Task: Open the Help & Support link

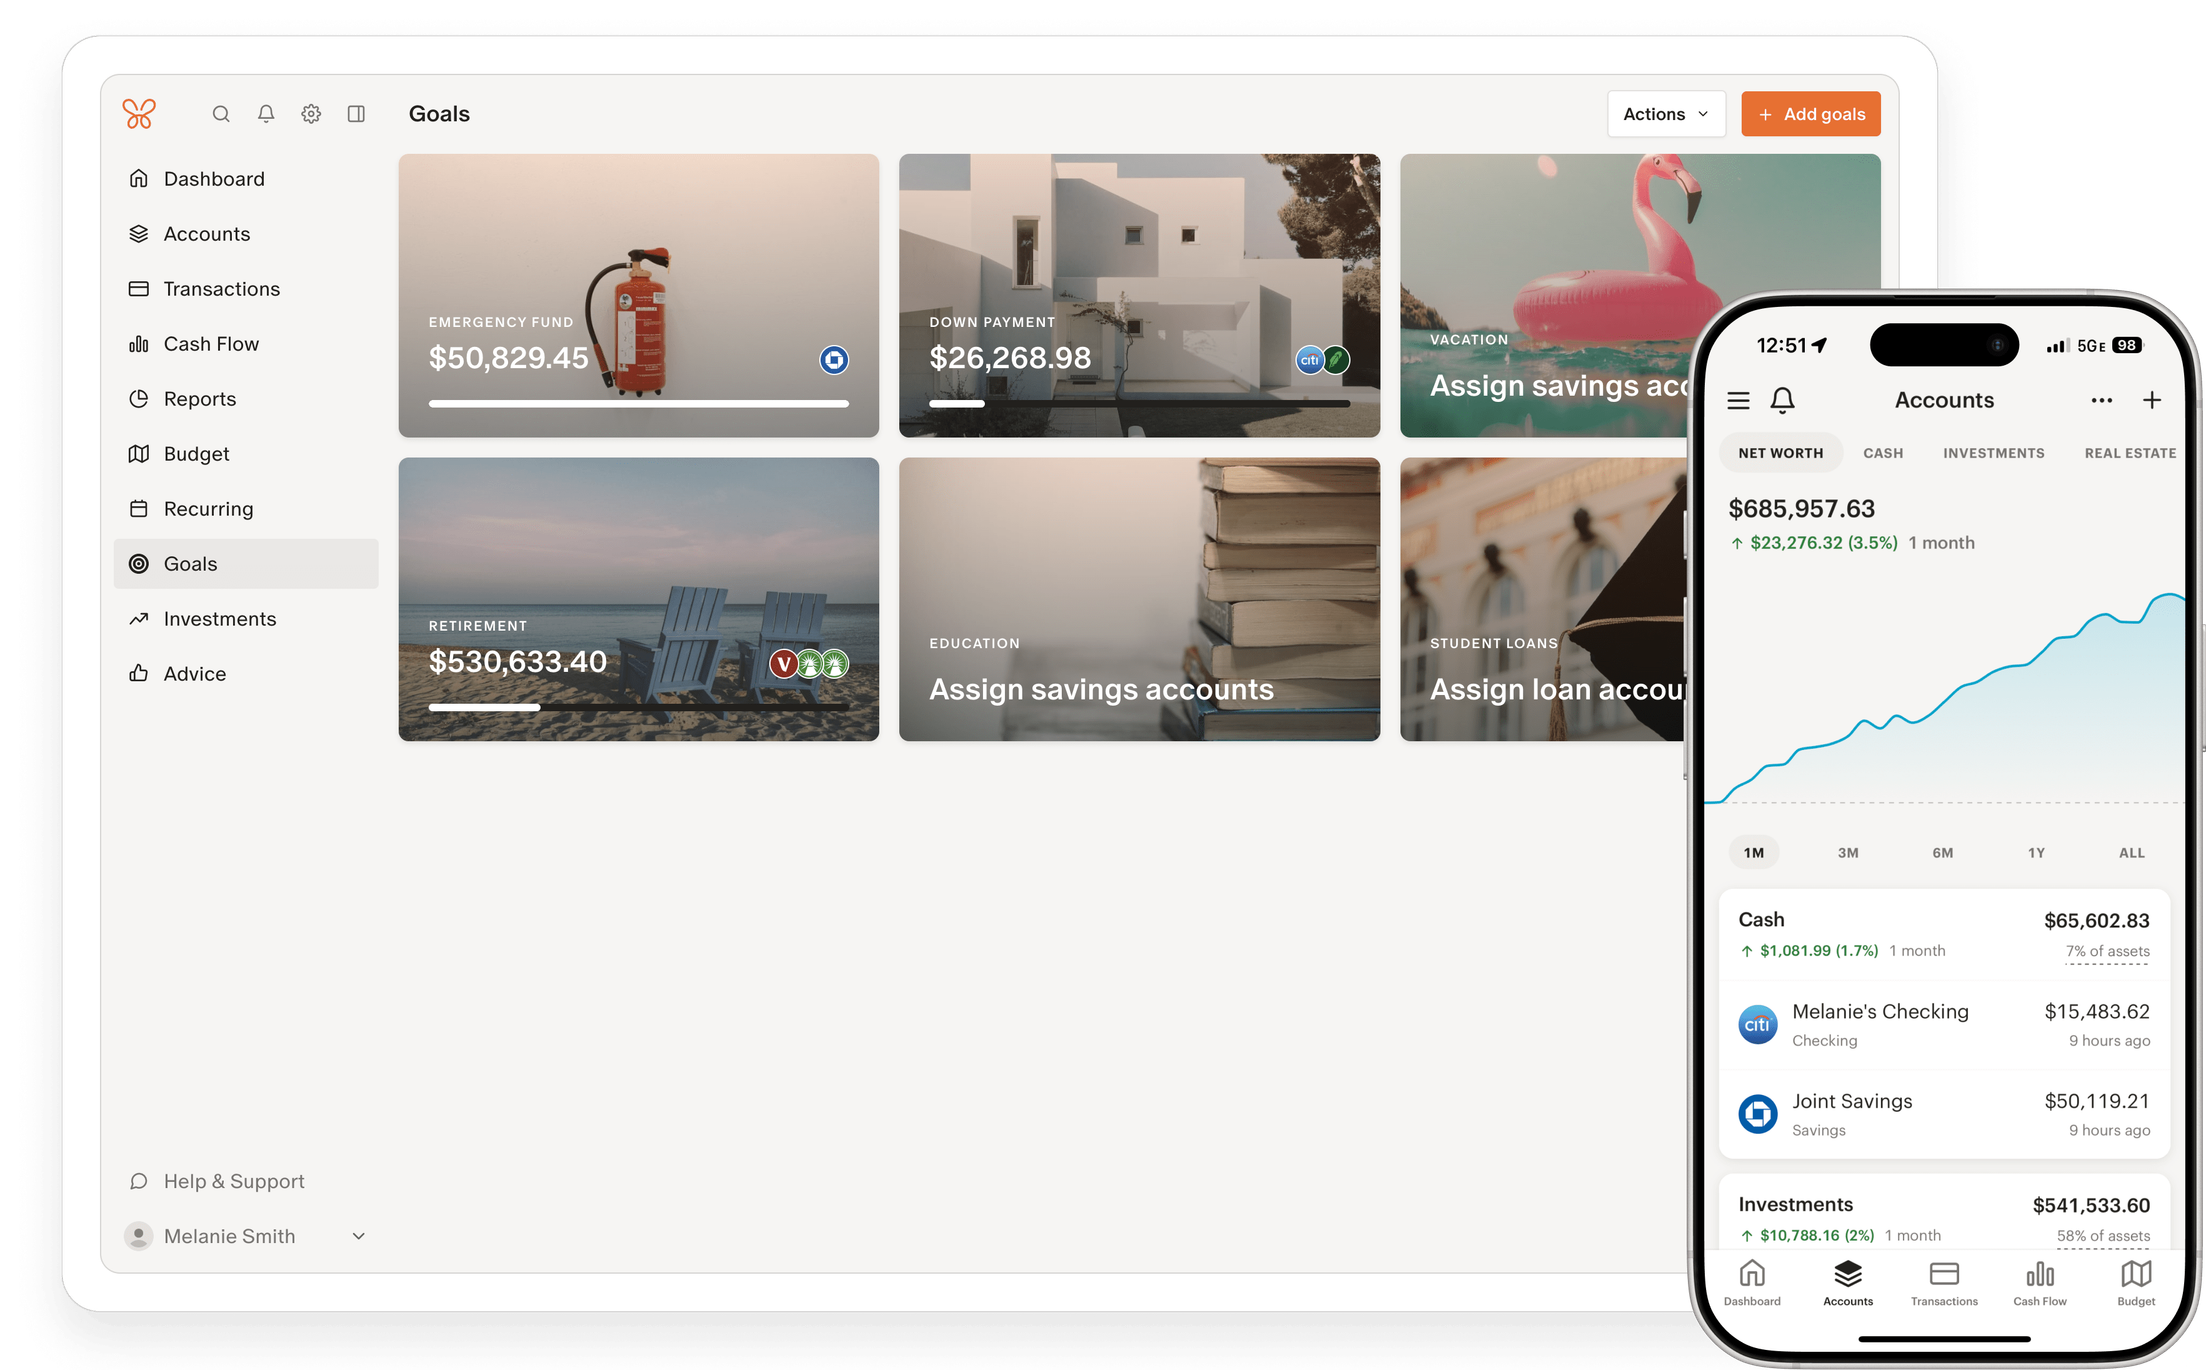Action: pos(233,1181)
